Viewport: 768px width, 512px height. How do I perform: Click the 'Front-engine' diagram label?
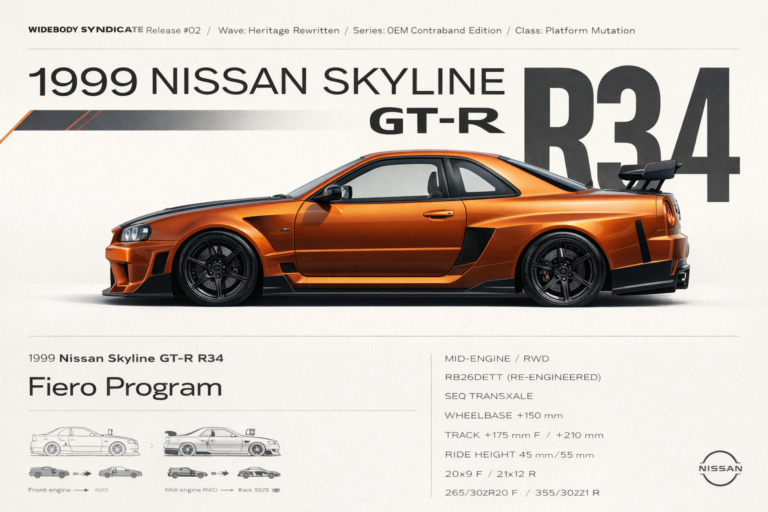point(49,490)
